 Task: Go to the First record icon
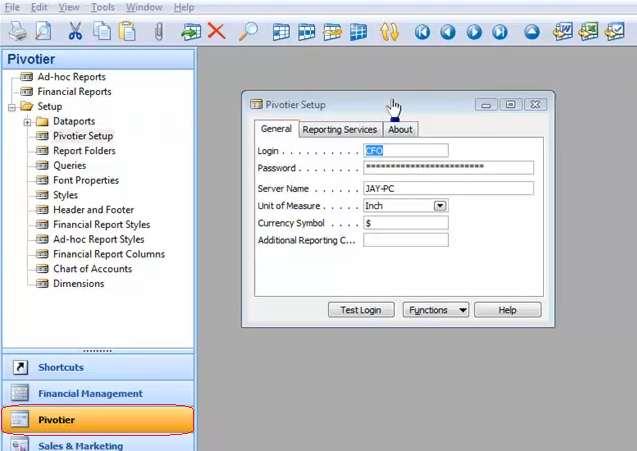[x=422, y=32]
